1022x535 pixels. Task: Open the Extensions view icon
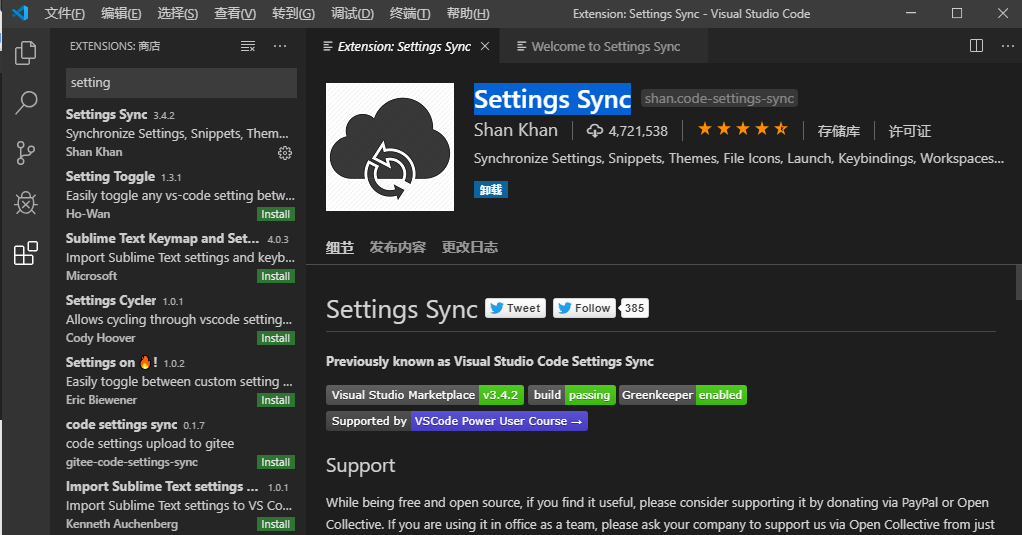pos(26,254)
